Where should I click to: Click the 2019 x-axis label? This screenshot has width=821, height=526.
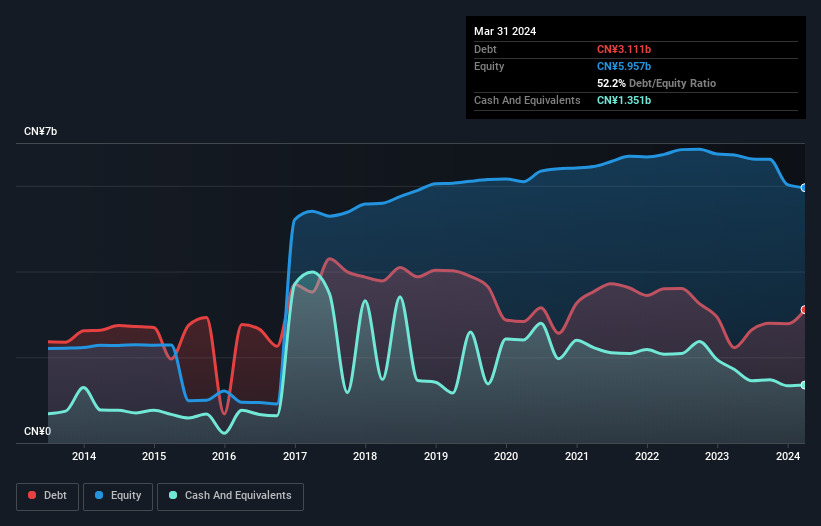coord(436,456)
